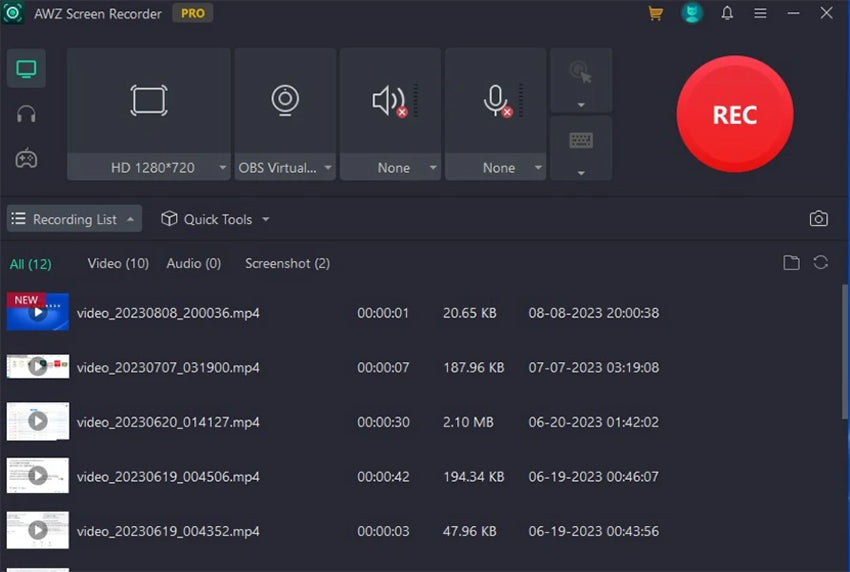Open the notifications bell icon
Screen dimensions: 850x572
[727, 14]
